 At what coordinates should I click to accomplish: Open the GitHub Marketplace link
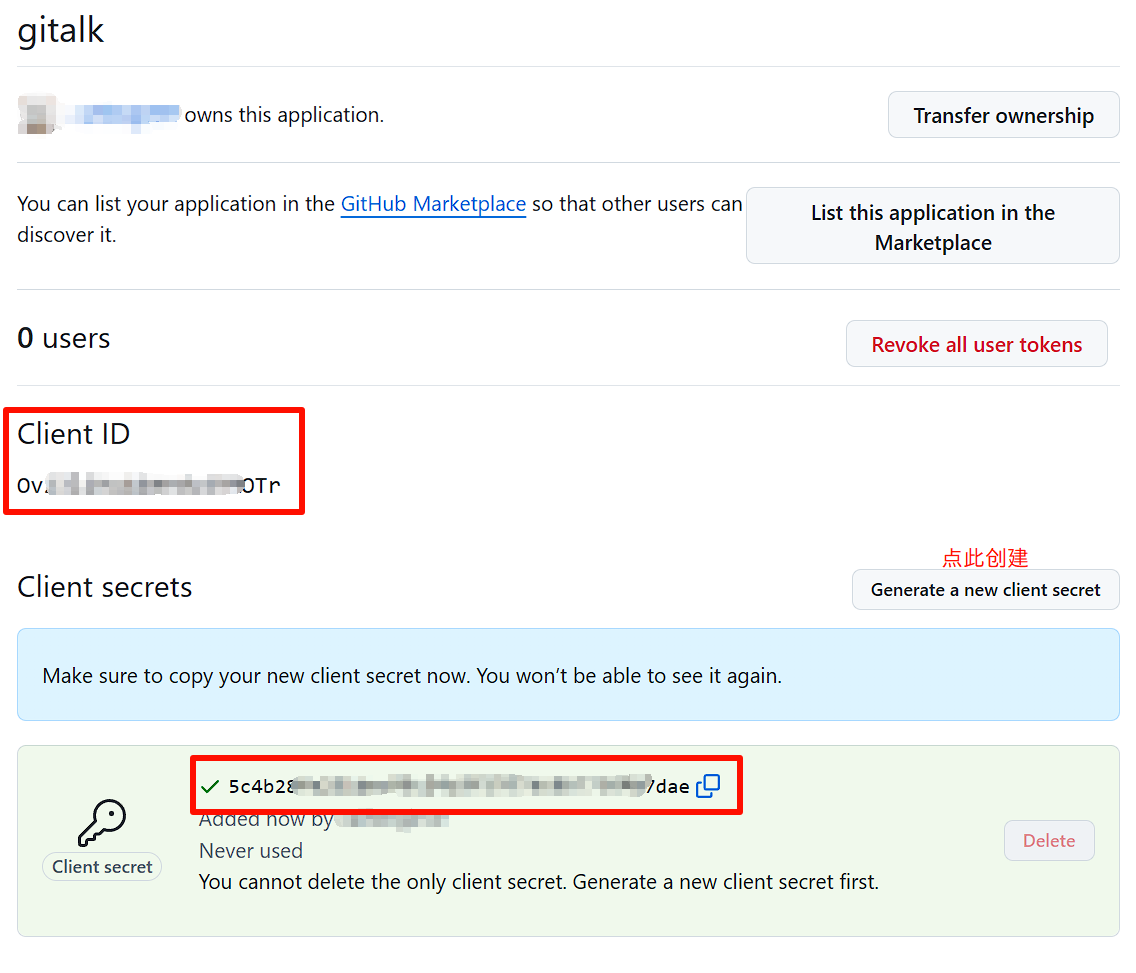pos(433,204)
